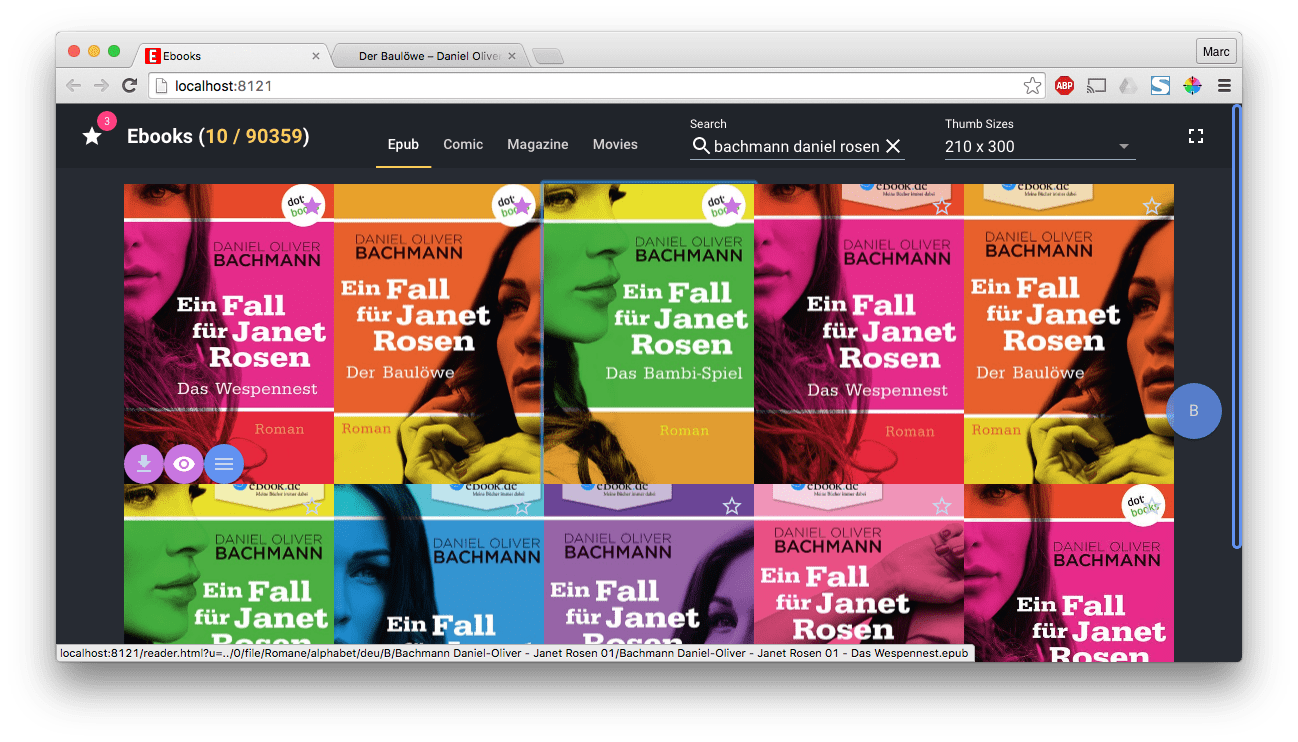
Task: Click the page vertical scrollbar
Action: coord(1236,326)
